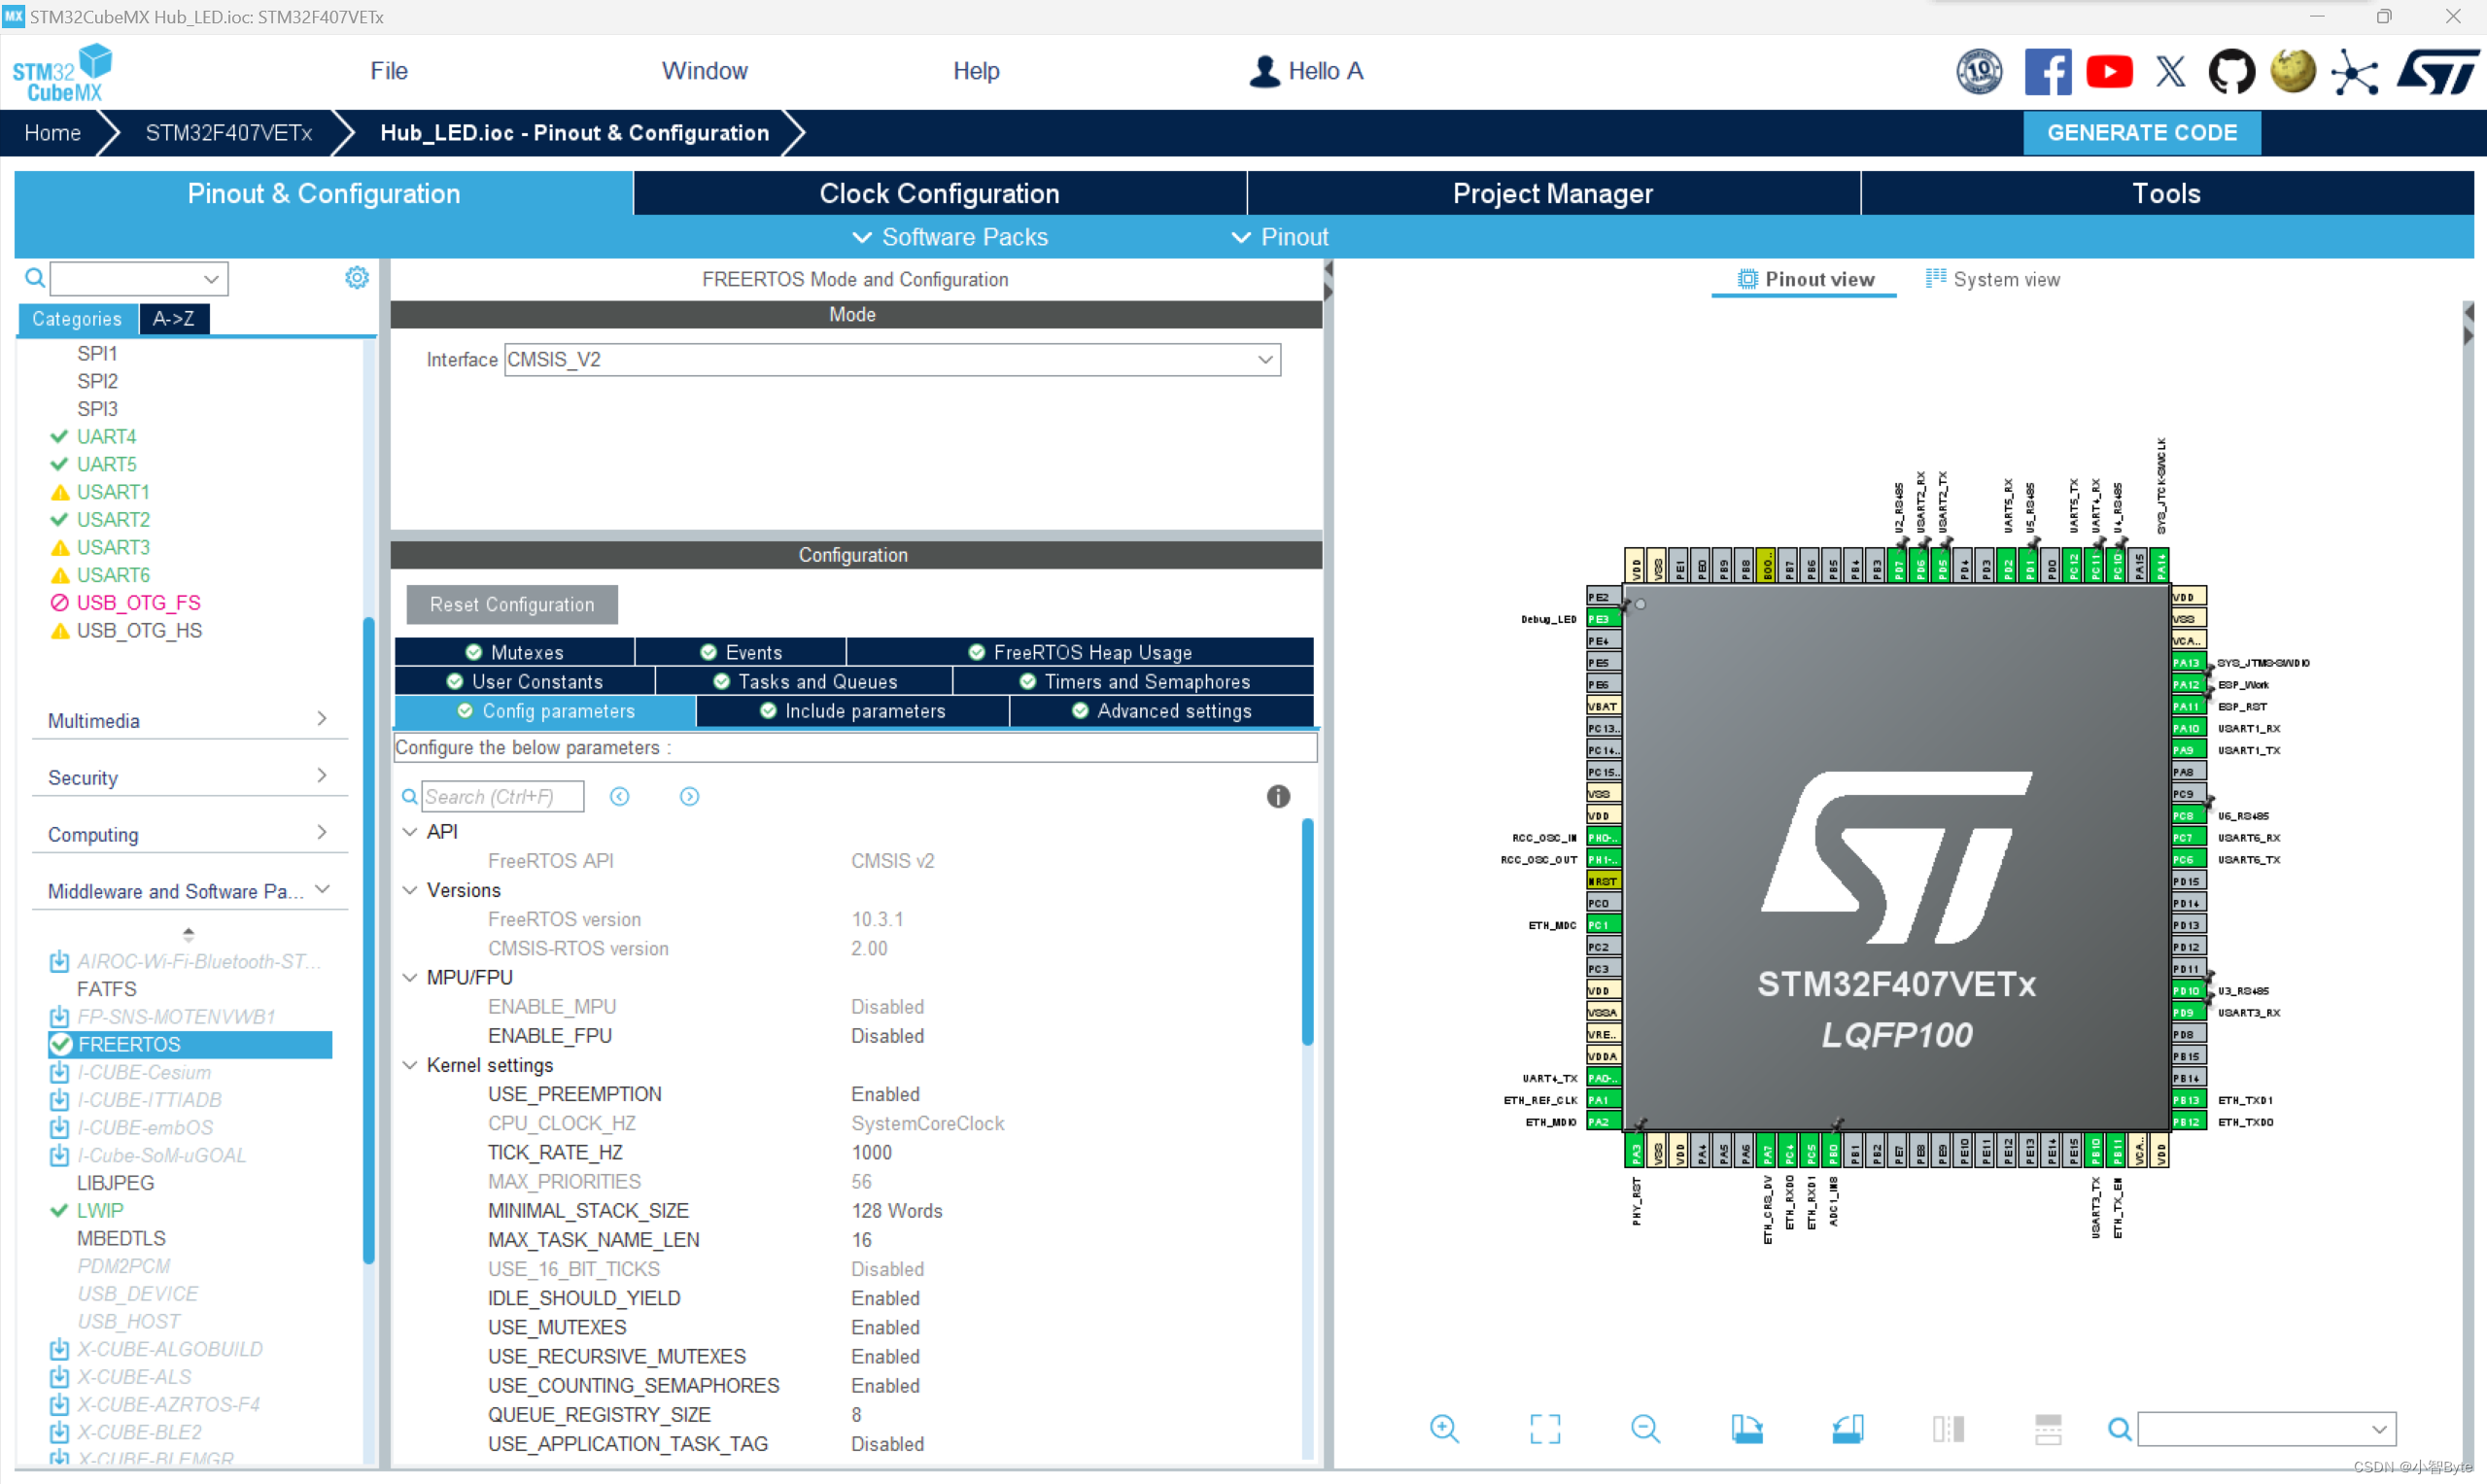Click the GENERATE CODE button
The width and height of the screenshot is (2487, 1484).
[2144, 131]
